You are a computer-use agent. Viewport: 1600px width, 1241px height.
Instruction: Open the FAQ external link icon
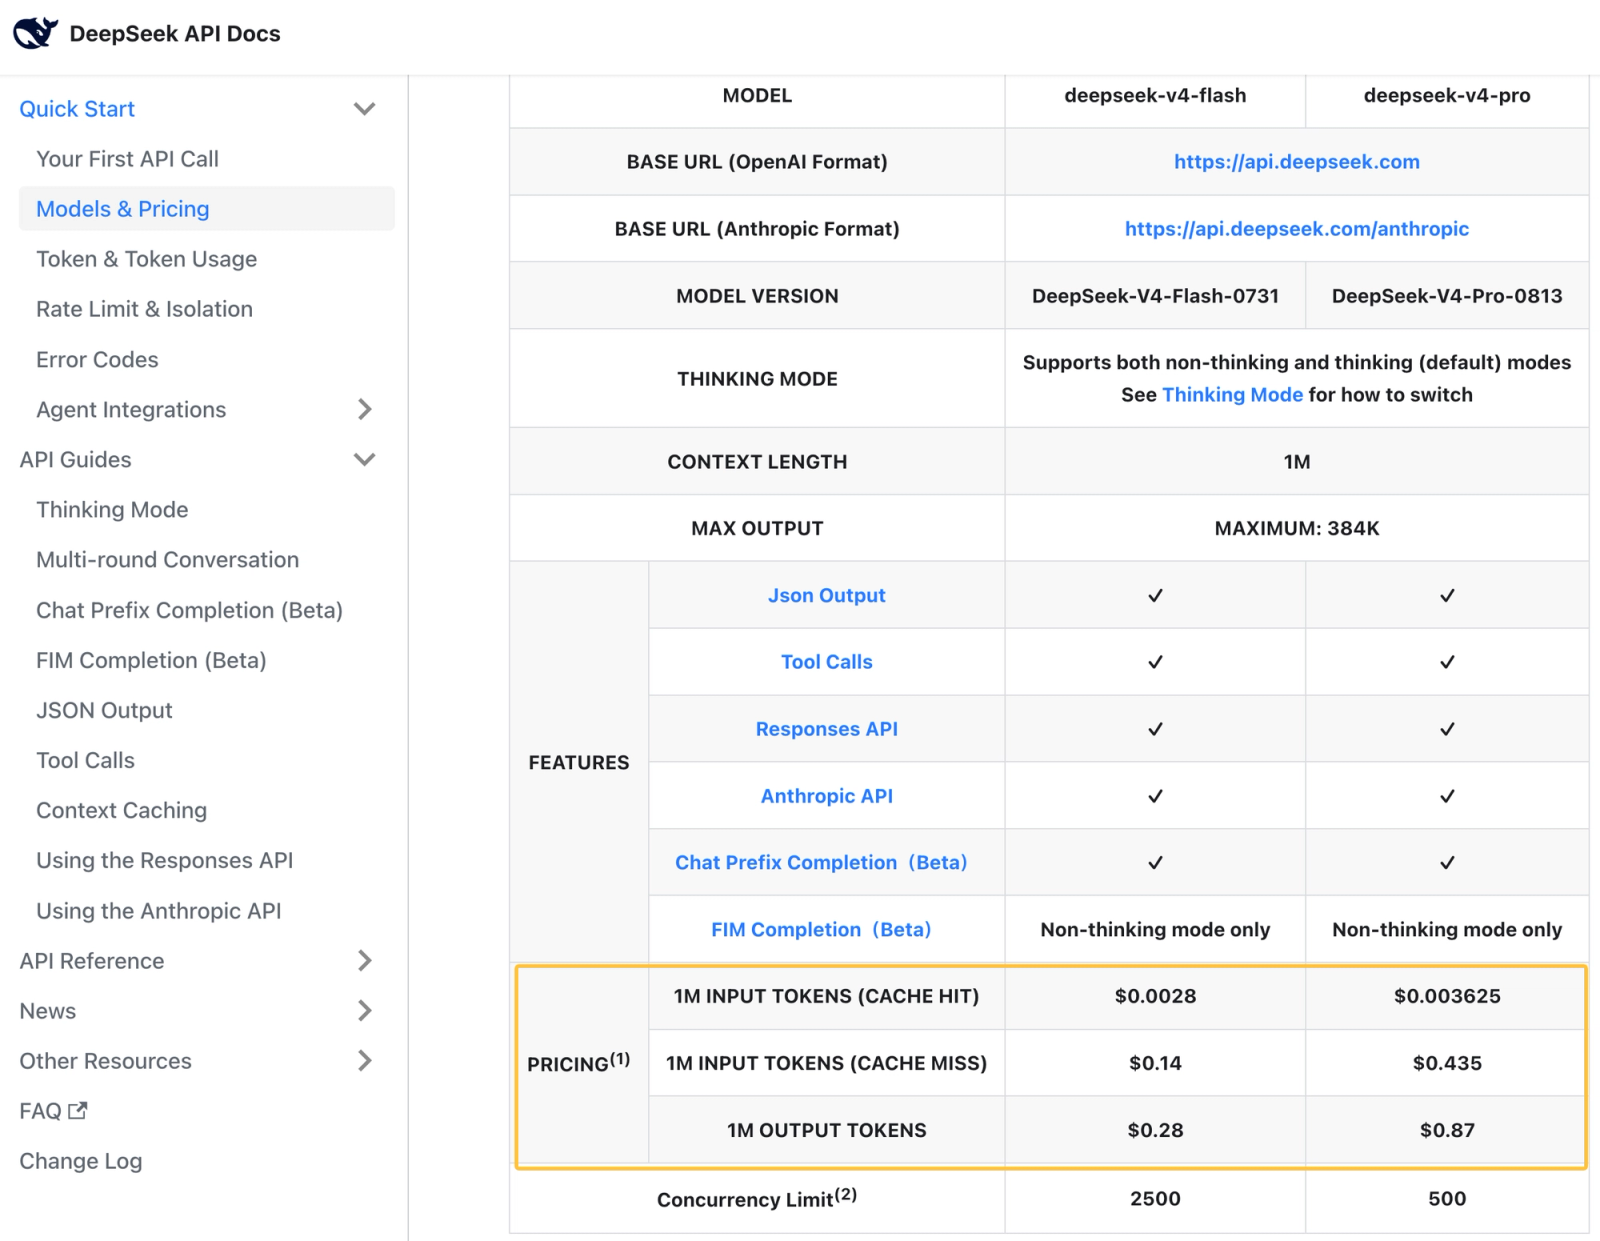(78, 1110)
